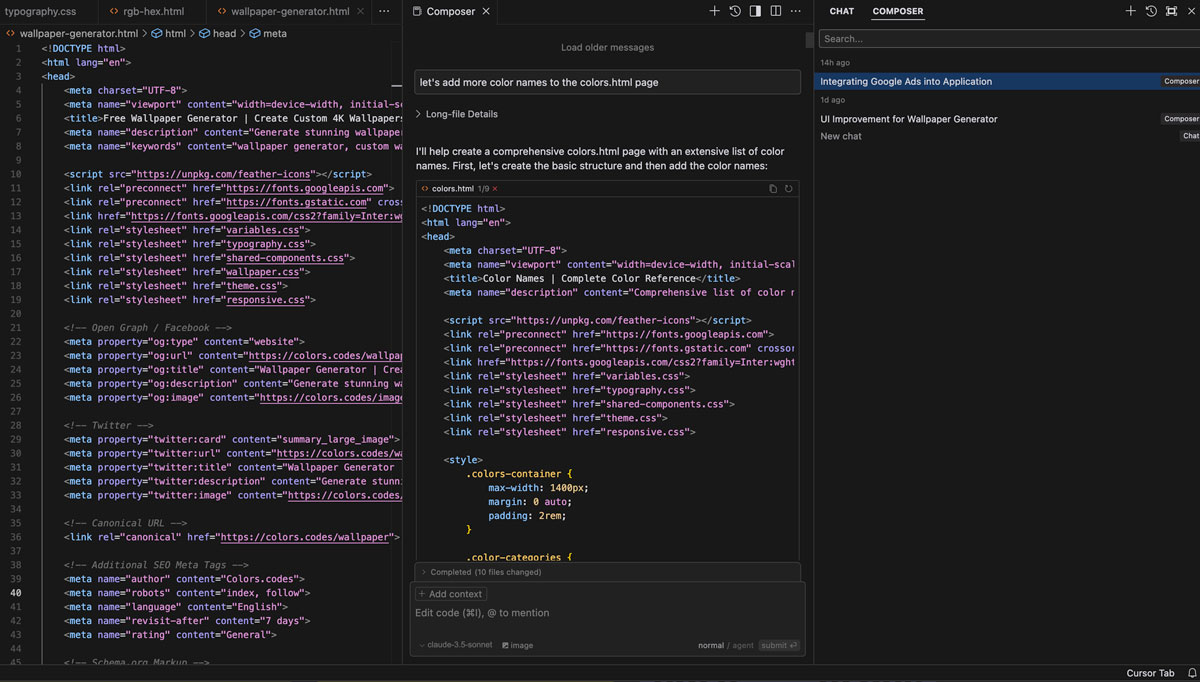Reject colors.html change with red x
This screenshot has height=682, width=1200.
click(494, 189)
